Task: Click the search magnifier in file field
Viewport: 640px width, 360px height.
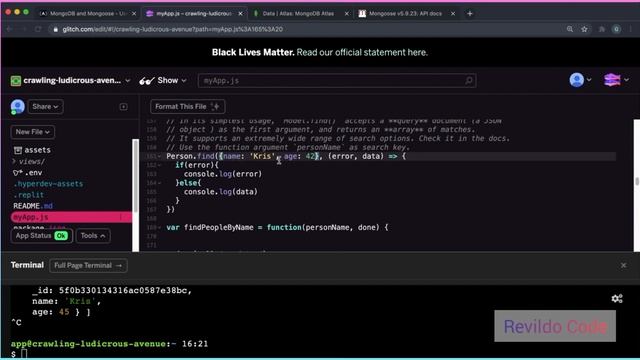Action: (x=469, y=80)
